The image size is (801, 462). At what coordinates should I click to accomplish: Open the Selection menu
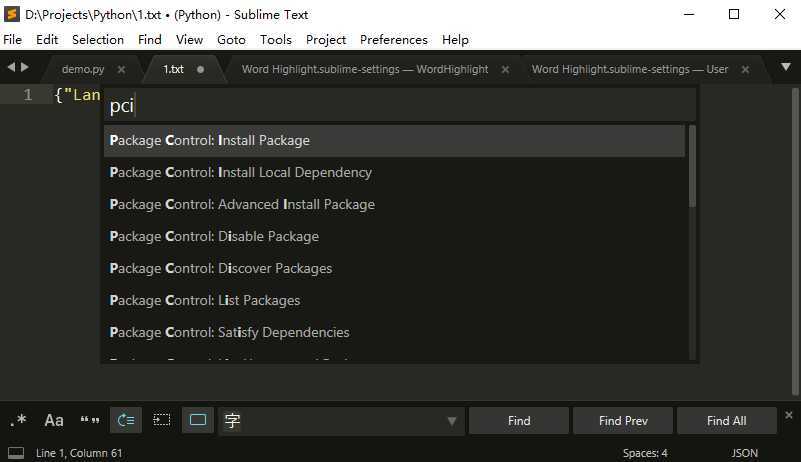pyautogui.click(x=98, y=40)
